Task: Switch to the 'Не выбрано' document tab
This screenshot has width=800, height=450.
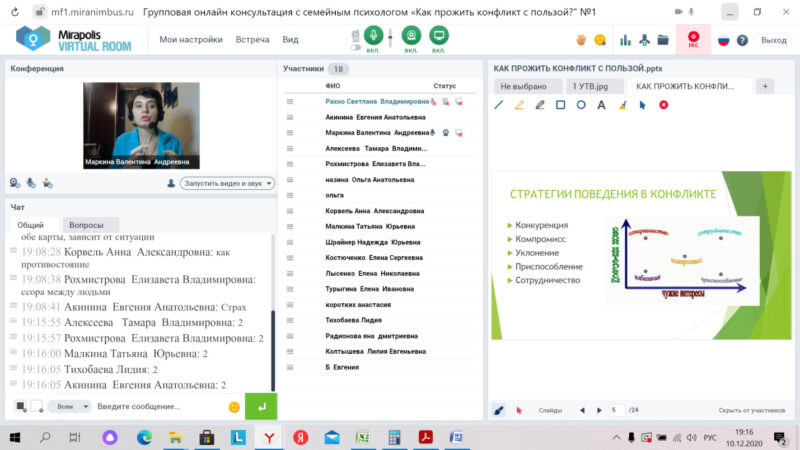Action: click(528, 86)
